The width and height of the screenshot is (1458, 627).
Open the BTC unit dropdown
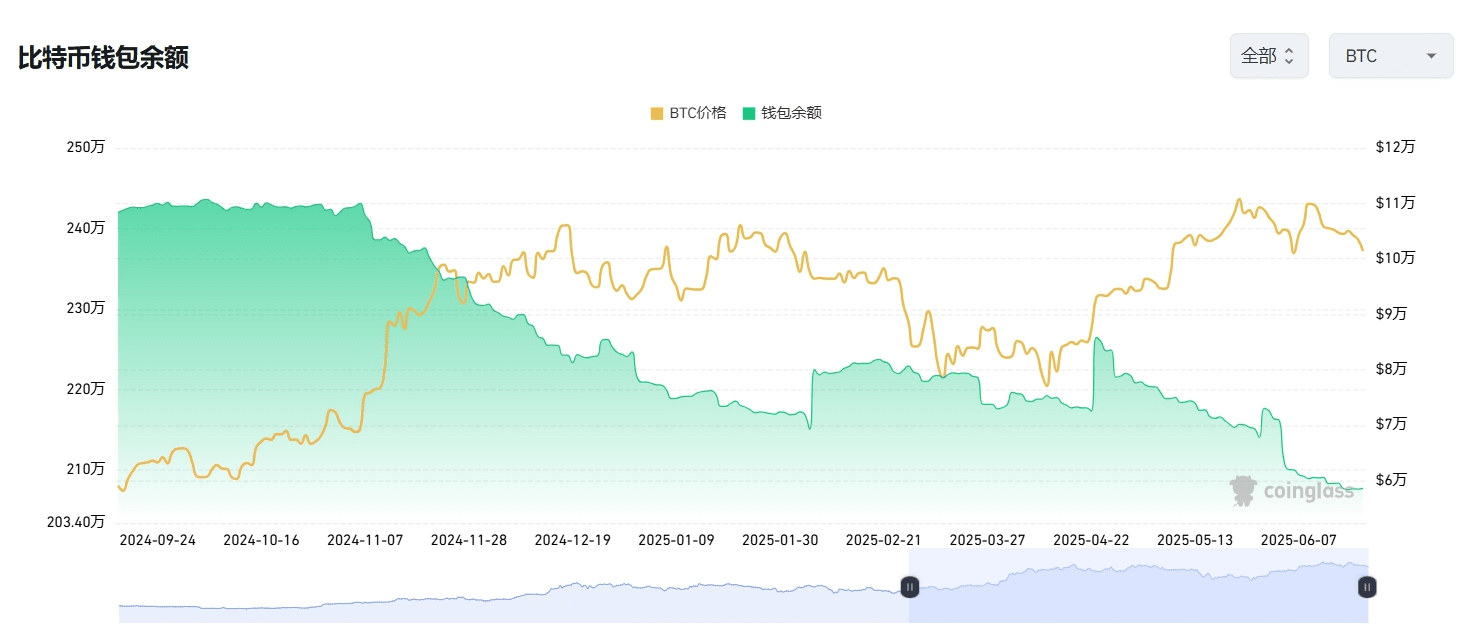coord(1390,56)
